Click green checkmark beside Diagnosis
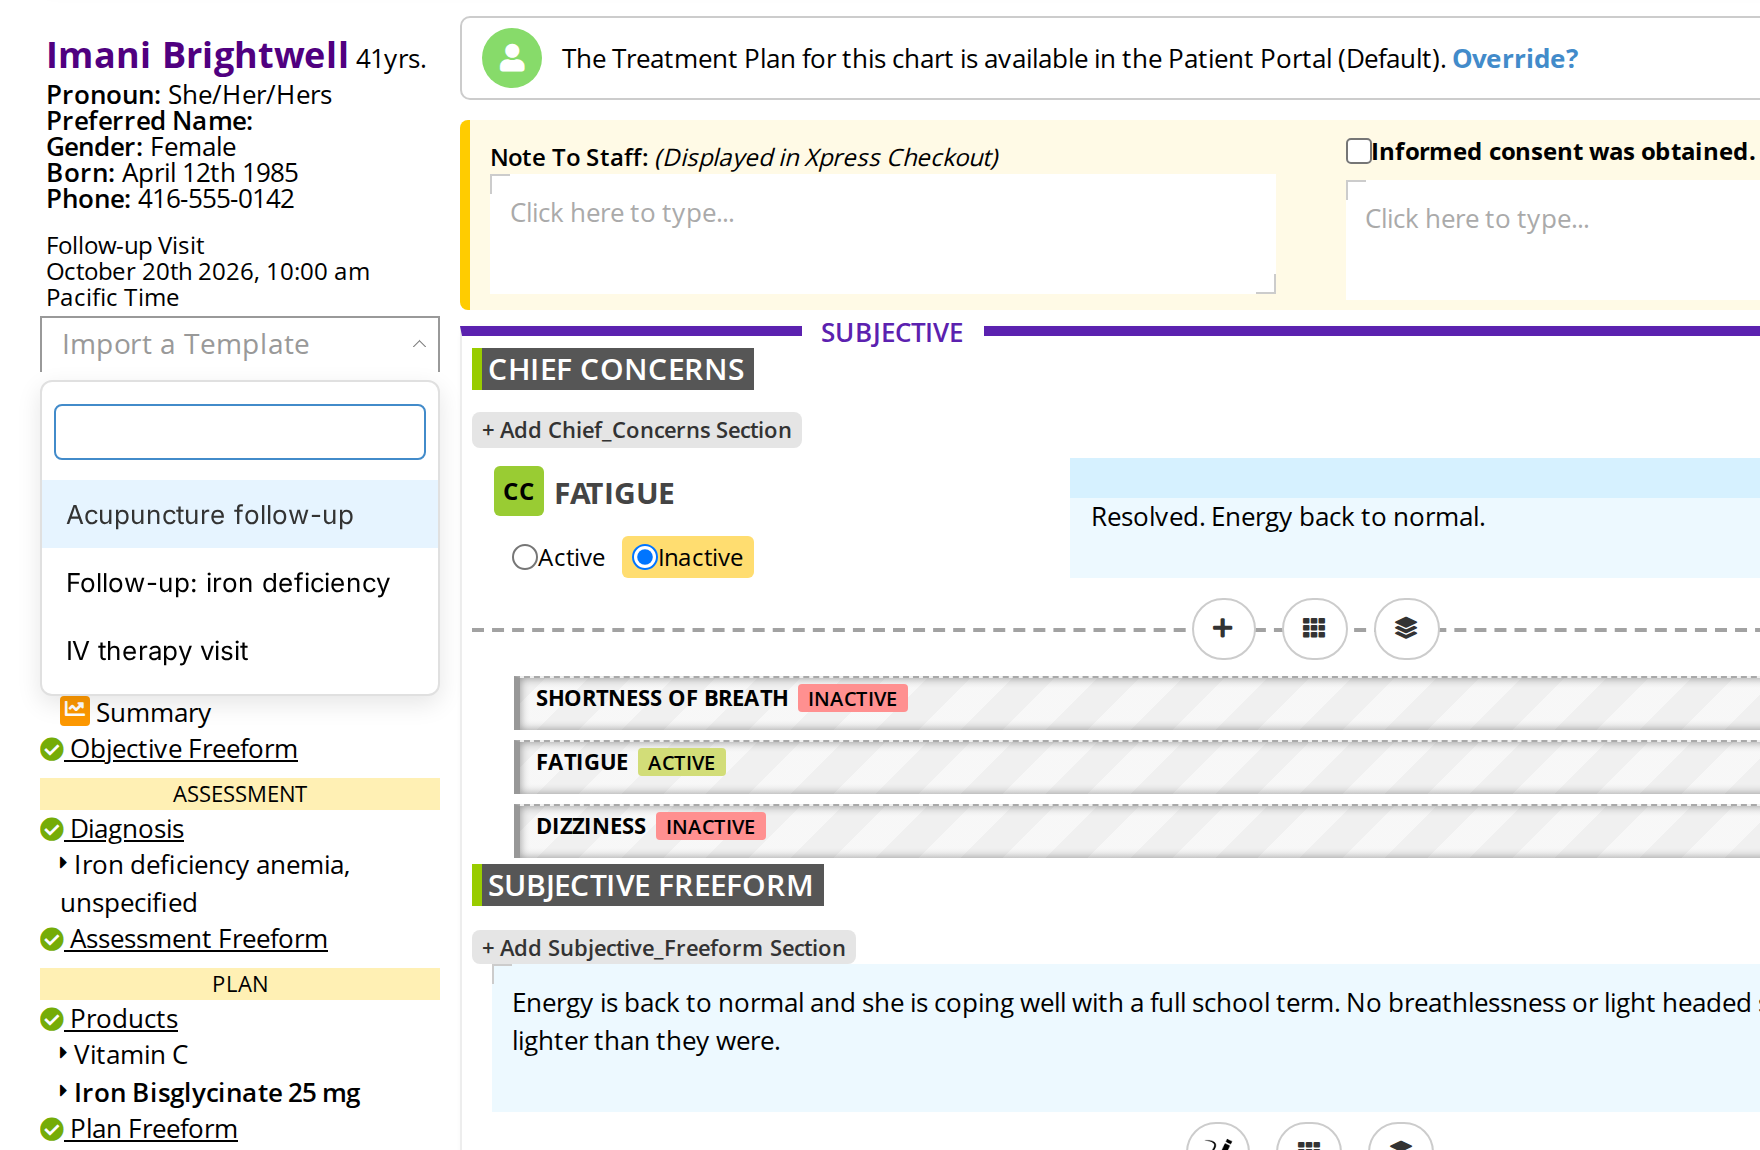The height and width of the screenshot is (1150, 1760). pos(52,829)
